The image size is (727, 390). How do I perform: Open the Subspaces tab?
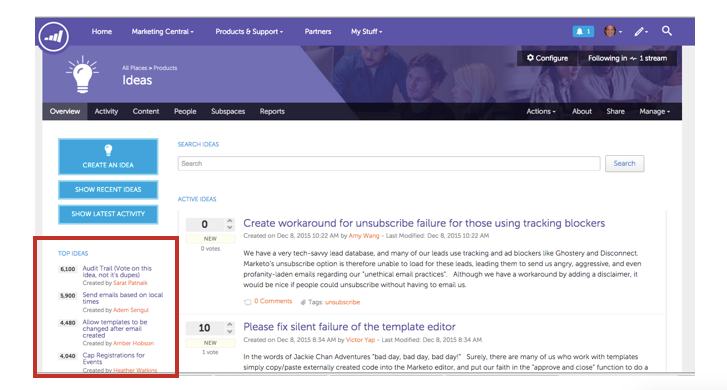[228, 111]
